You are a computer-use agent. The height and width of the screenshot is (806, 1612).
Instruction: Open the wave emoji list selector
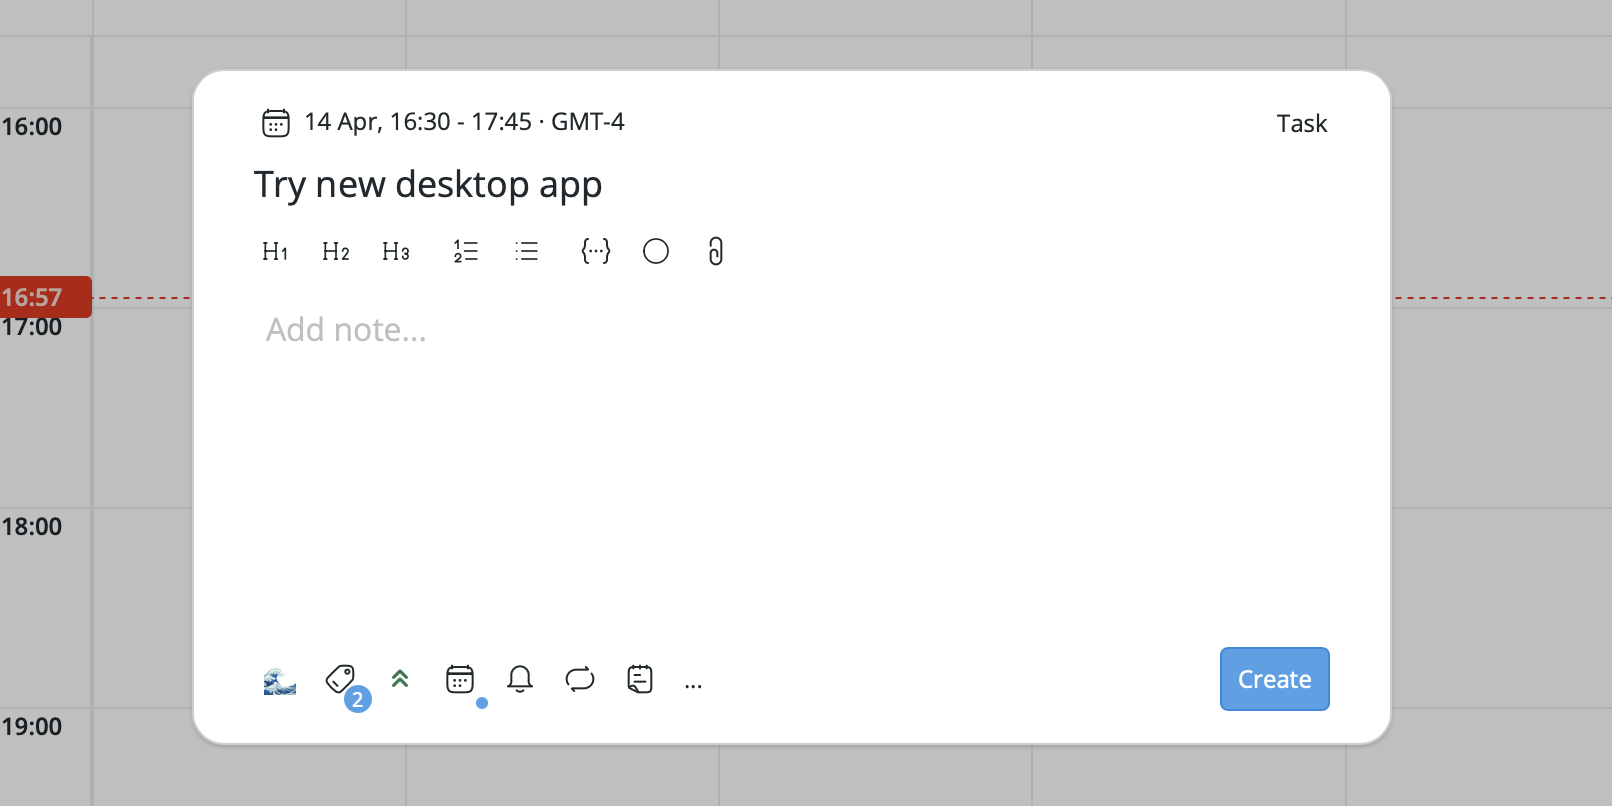[280, 681]
